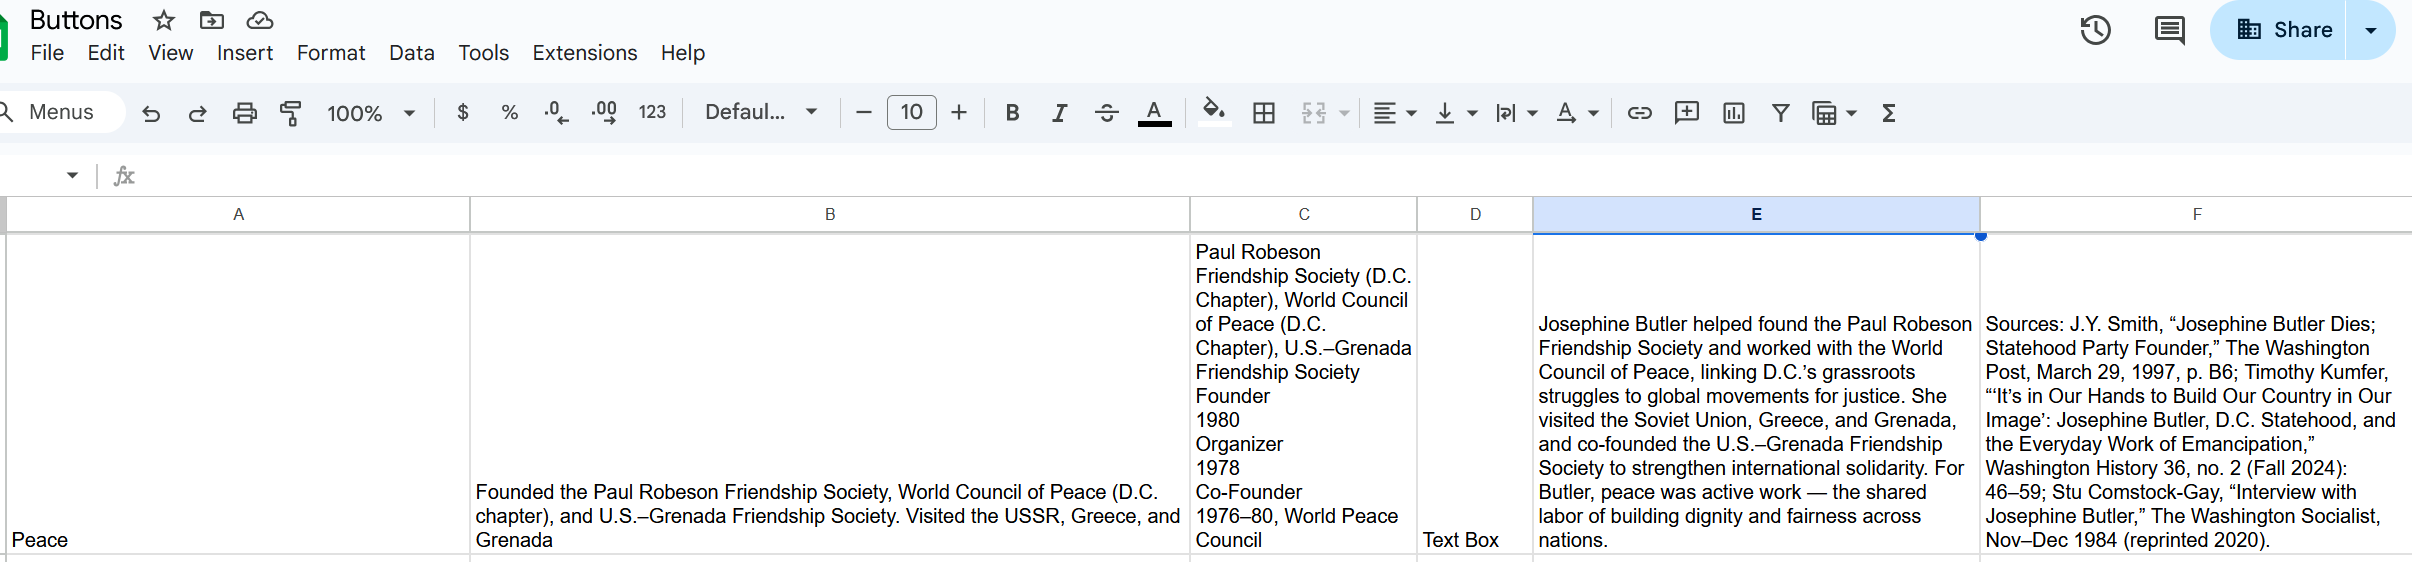2412x562 pixels.
Task: Open the Format menu
Action: pos(331,53)
